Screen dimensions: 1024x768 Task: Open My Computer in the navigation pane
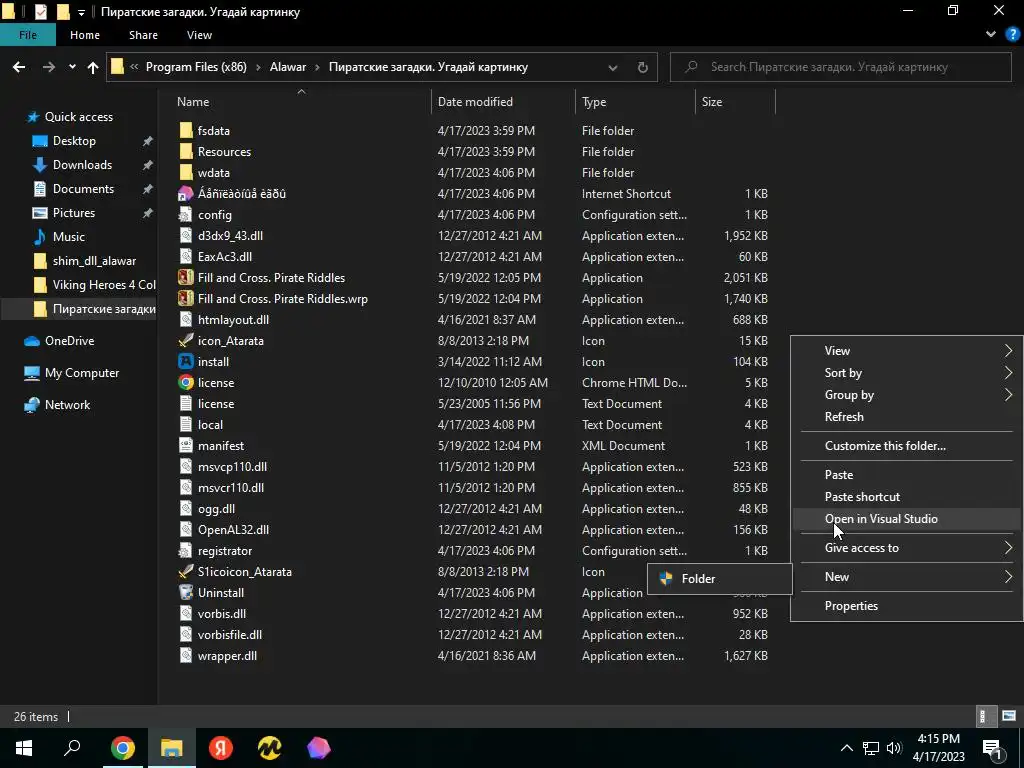click(82, 373)
